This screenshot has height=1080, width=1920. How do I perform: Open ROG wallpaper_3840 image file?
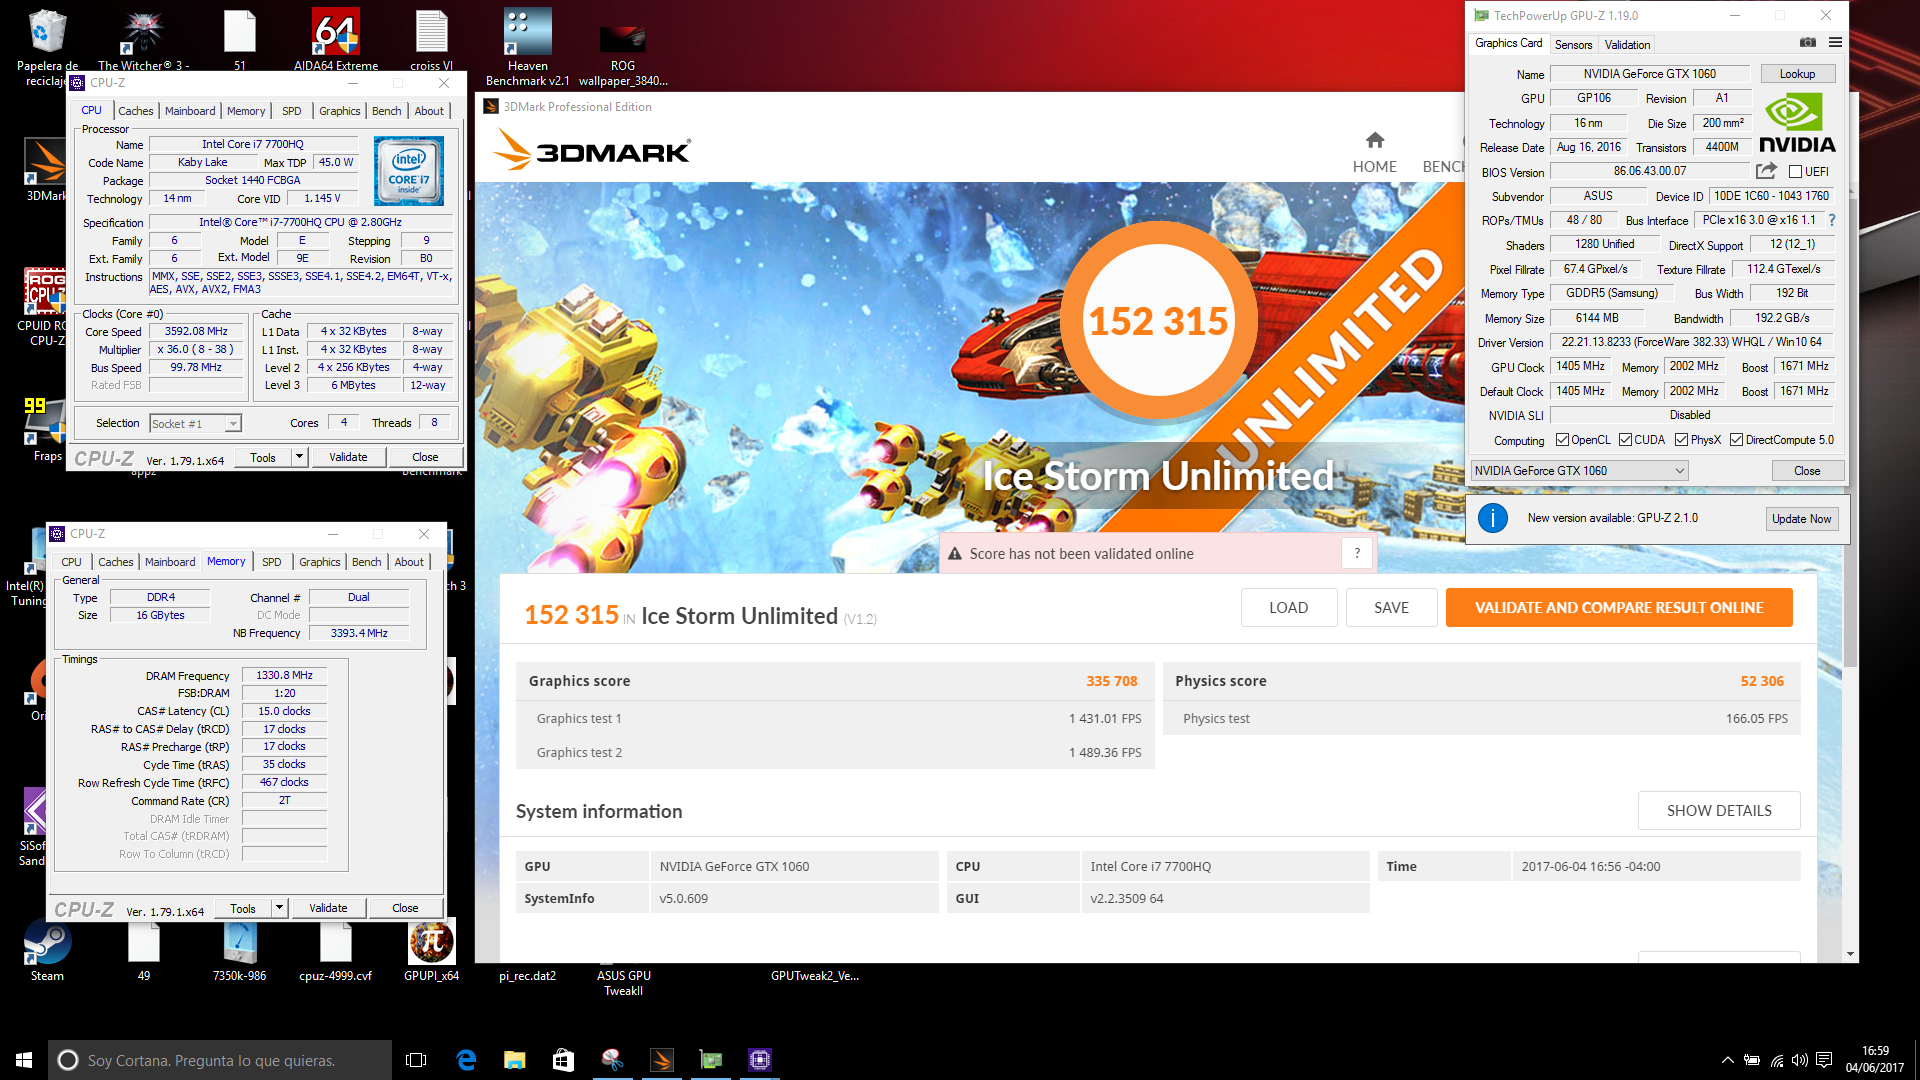[623, 50]
